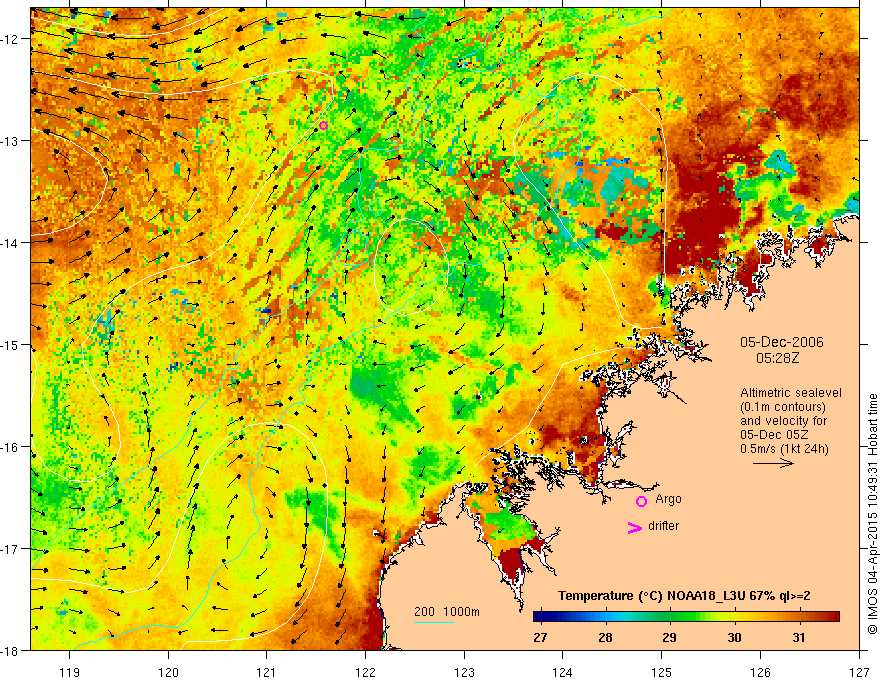Click the latitude axis label '-18'

(x=11, y=650)
